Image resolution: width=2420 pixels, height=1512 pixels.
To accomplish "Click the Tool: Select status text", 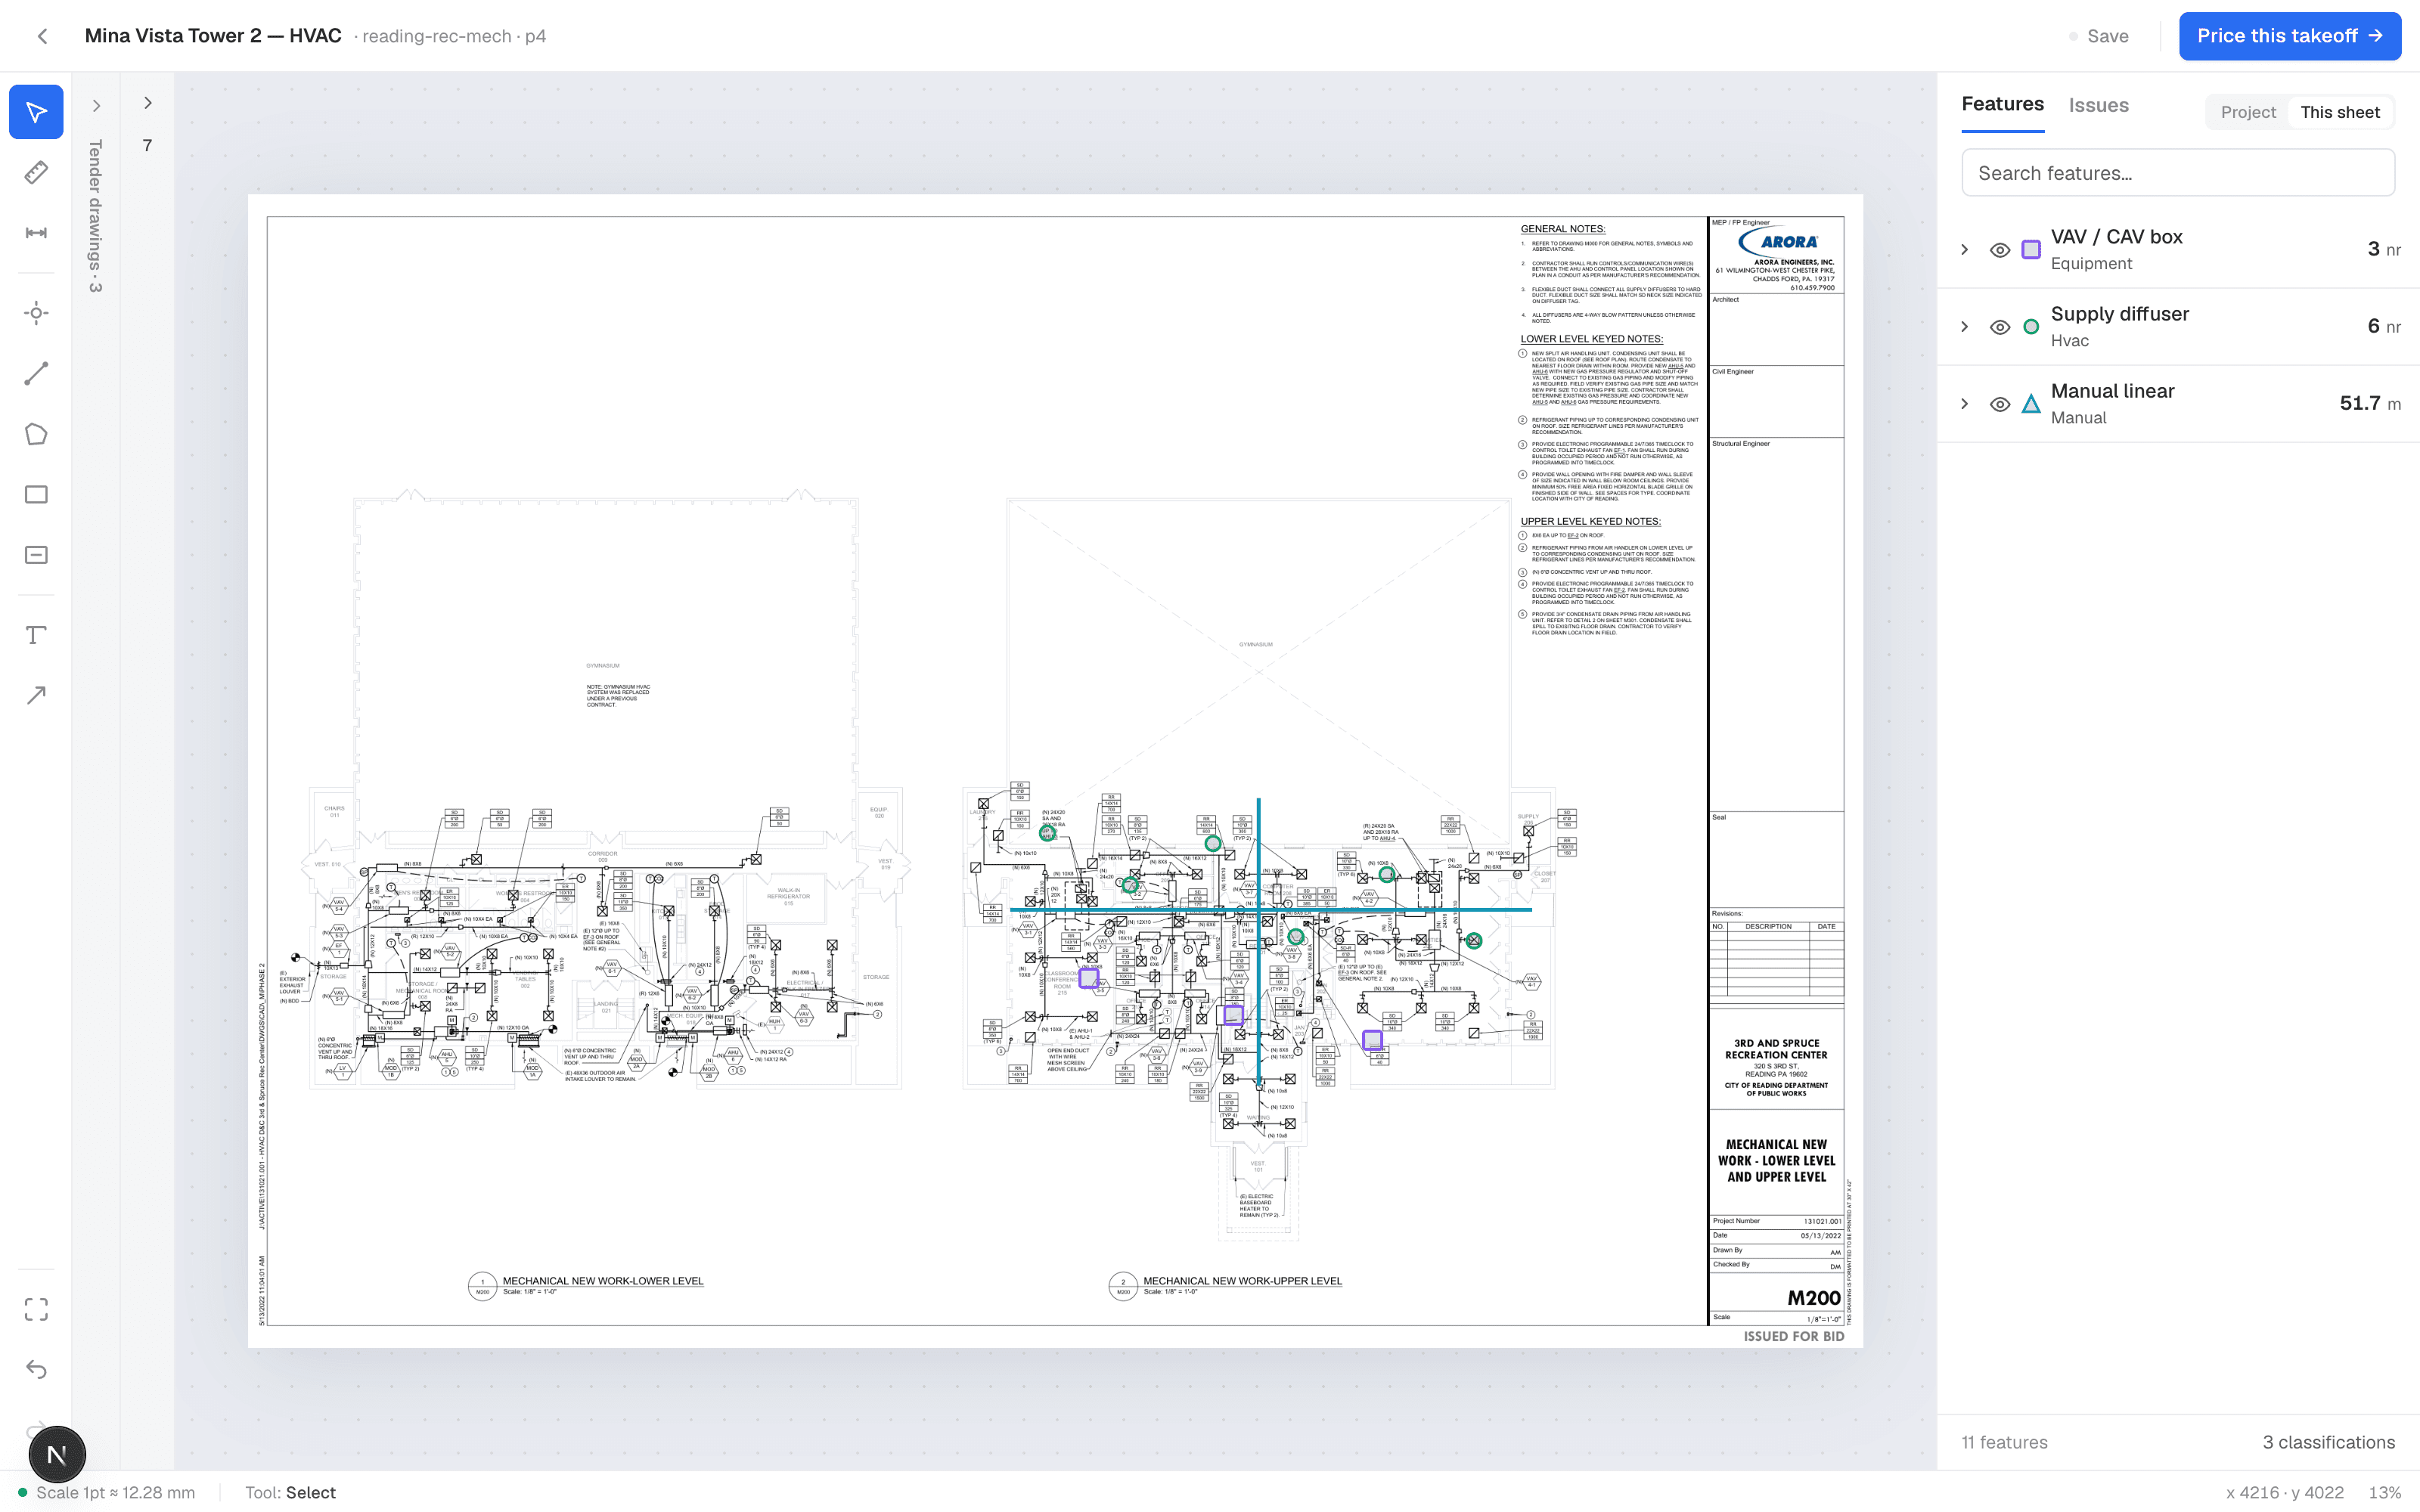I will tap(290, 1492).
